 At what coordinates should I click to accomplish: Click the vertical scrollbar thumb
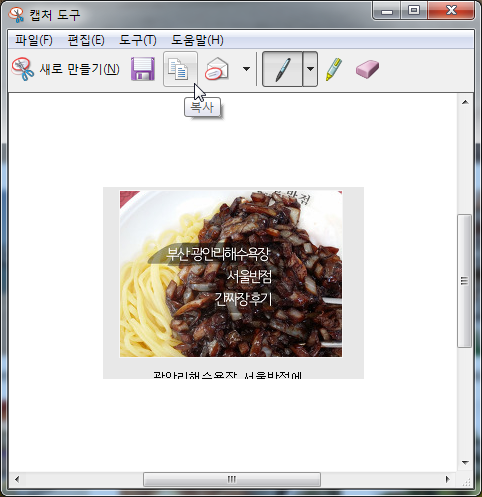point(465,281)
